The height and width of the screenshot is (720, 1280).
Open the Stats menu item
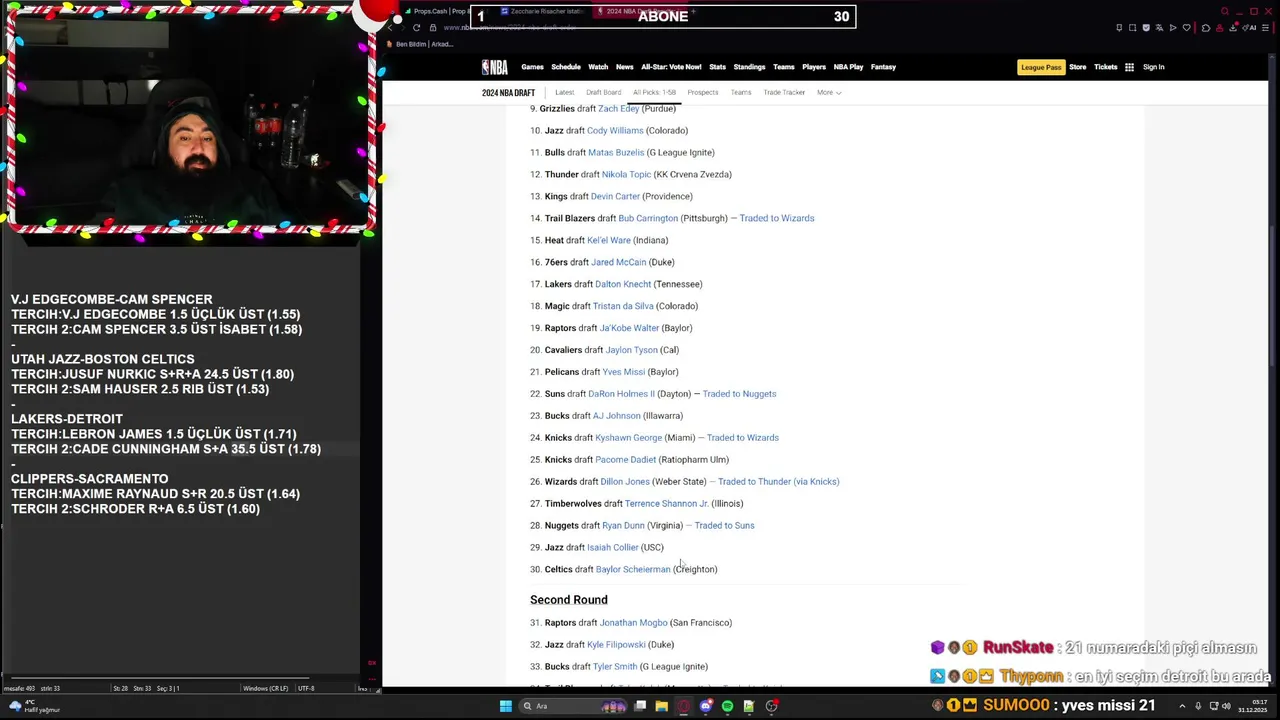[717, 67]
